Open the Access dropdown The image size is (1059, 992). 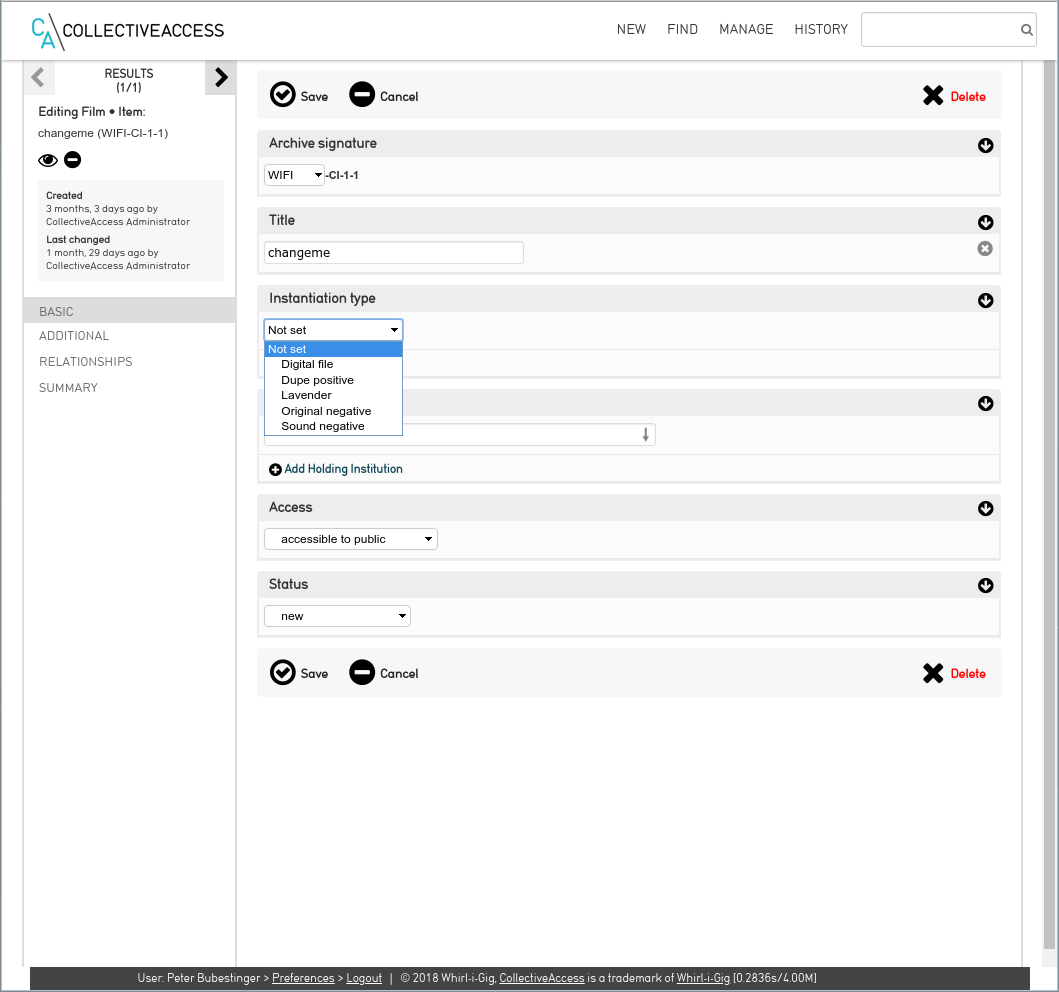point(351,539)
